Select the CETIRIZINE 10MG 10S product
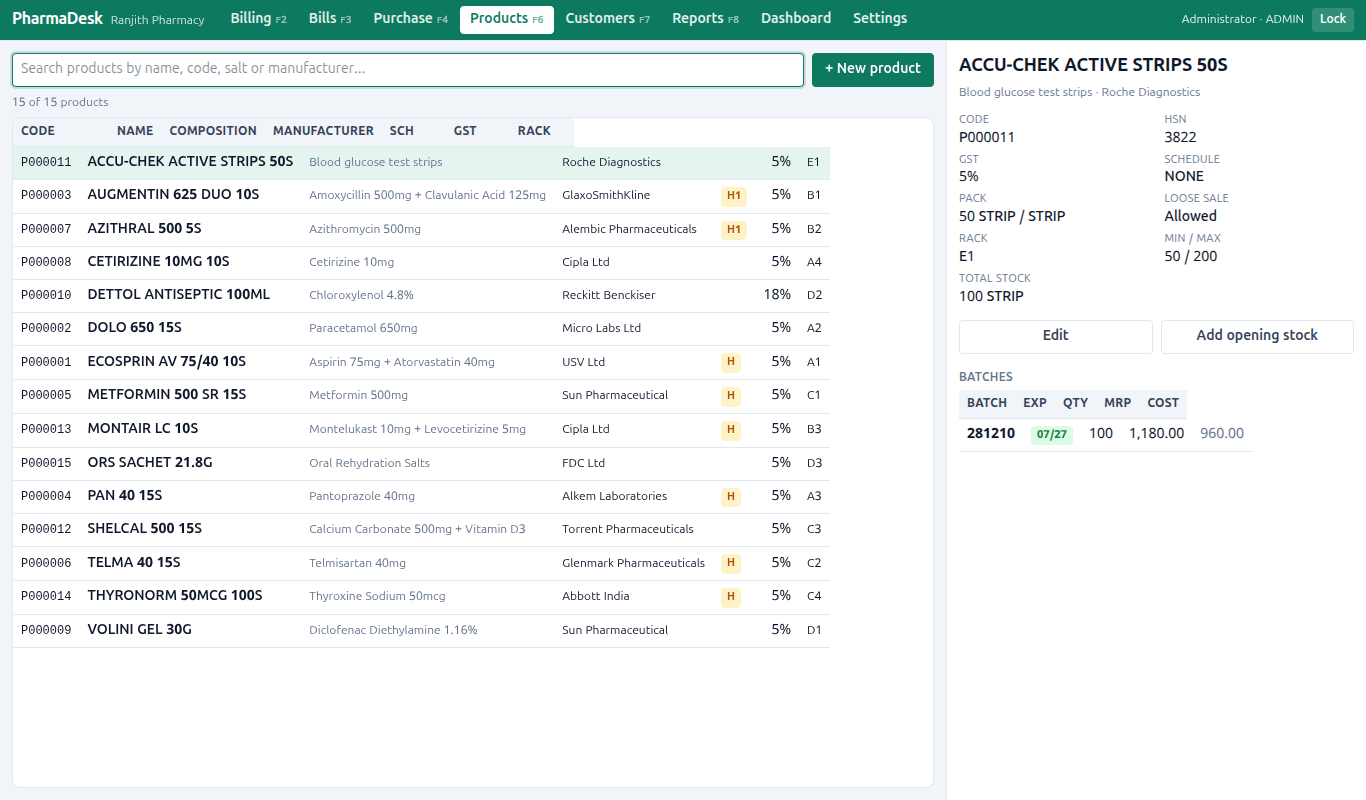 [x=421, y=262]
